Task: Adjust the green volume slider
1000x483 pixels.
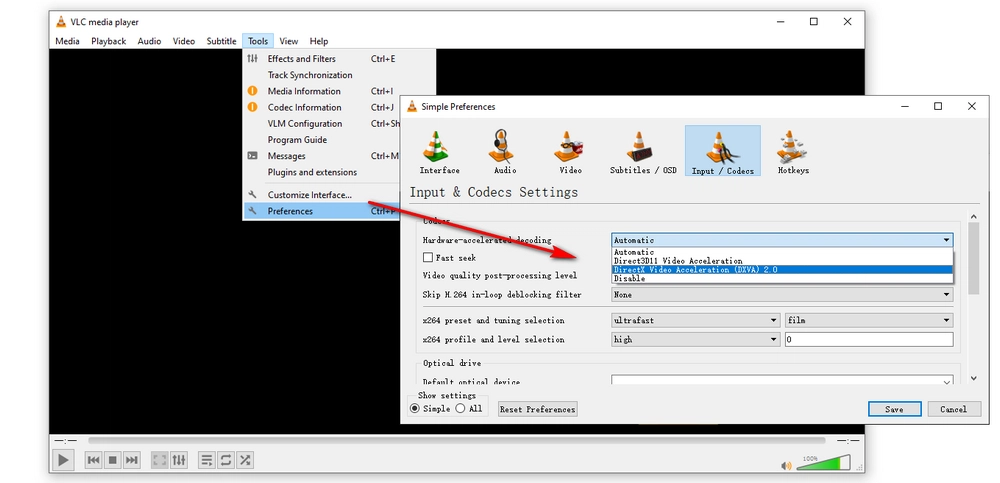Action: coord(823,463)
